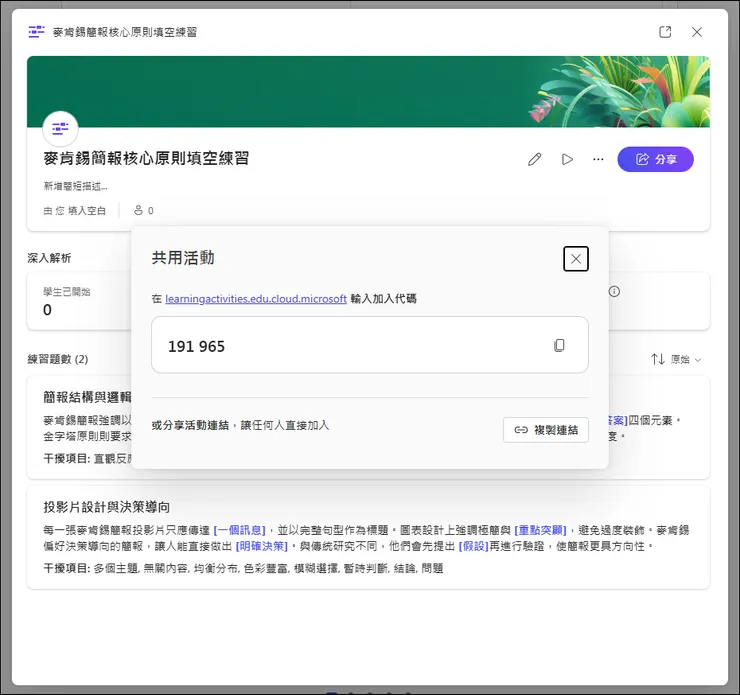This screenshot has width=740, height=695.
Task: Click the 複製連結 copy link button
Action: point(546,430)
